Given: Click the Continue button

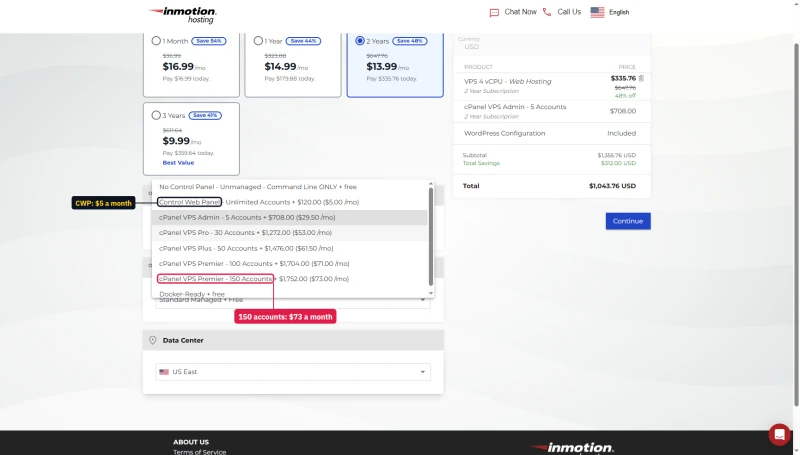Looking at the screenshot, I should [x=628, y=221].
